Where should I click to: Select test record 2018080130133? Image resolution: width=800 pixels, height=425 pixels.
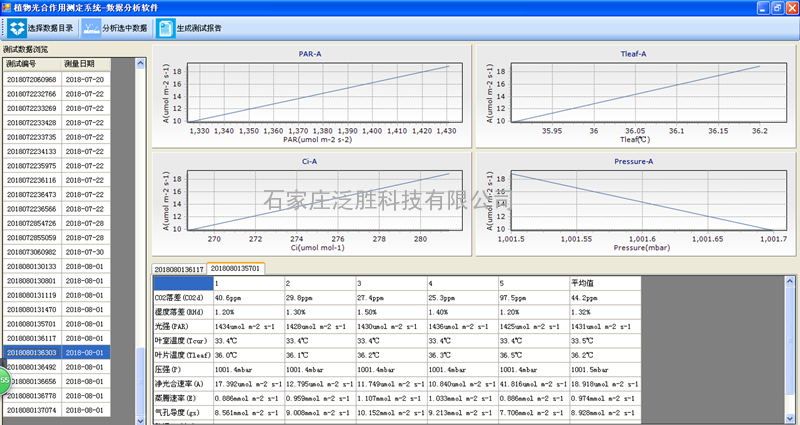[57, 266]
